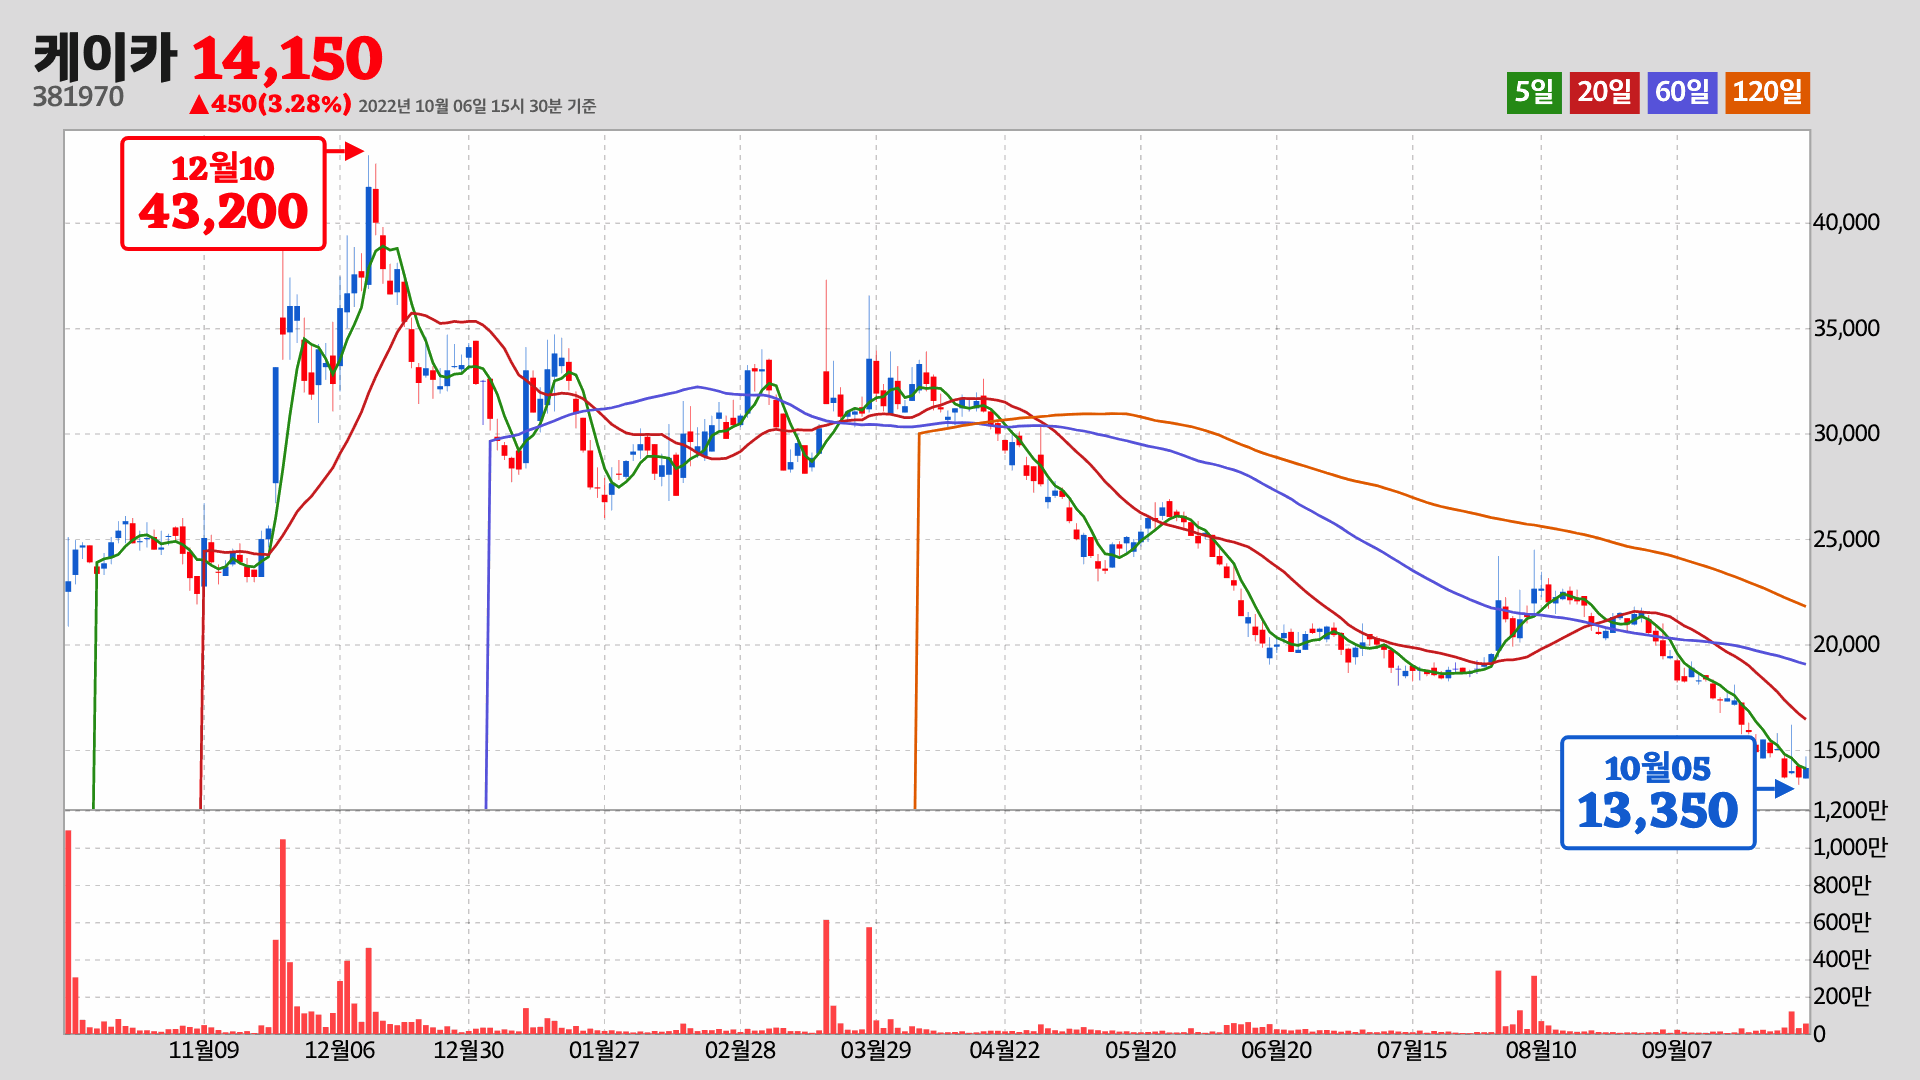Click the 600만 volume axis label

point(1842,922)
